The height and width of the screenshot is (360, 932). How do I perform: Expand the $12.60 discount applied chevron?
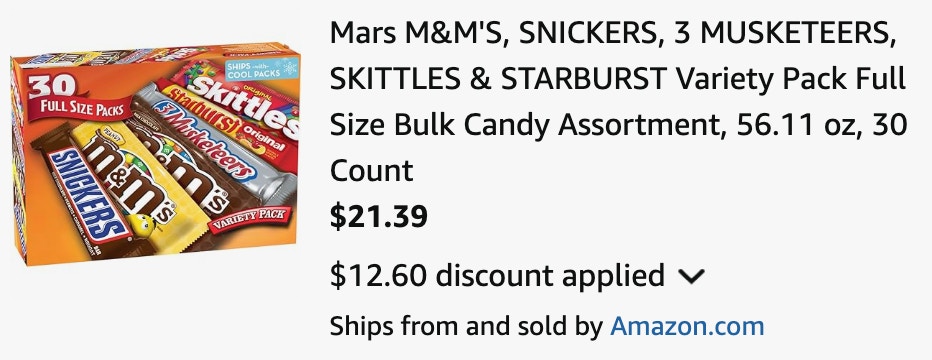(691, 276)
